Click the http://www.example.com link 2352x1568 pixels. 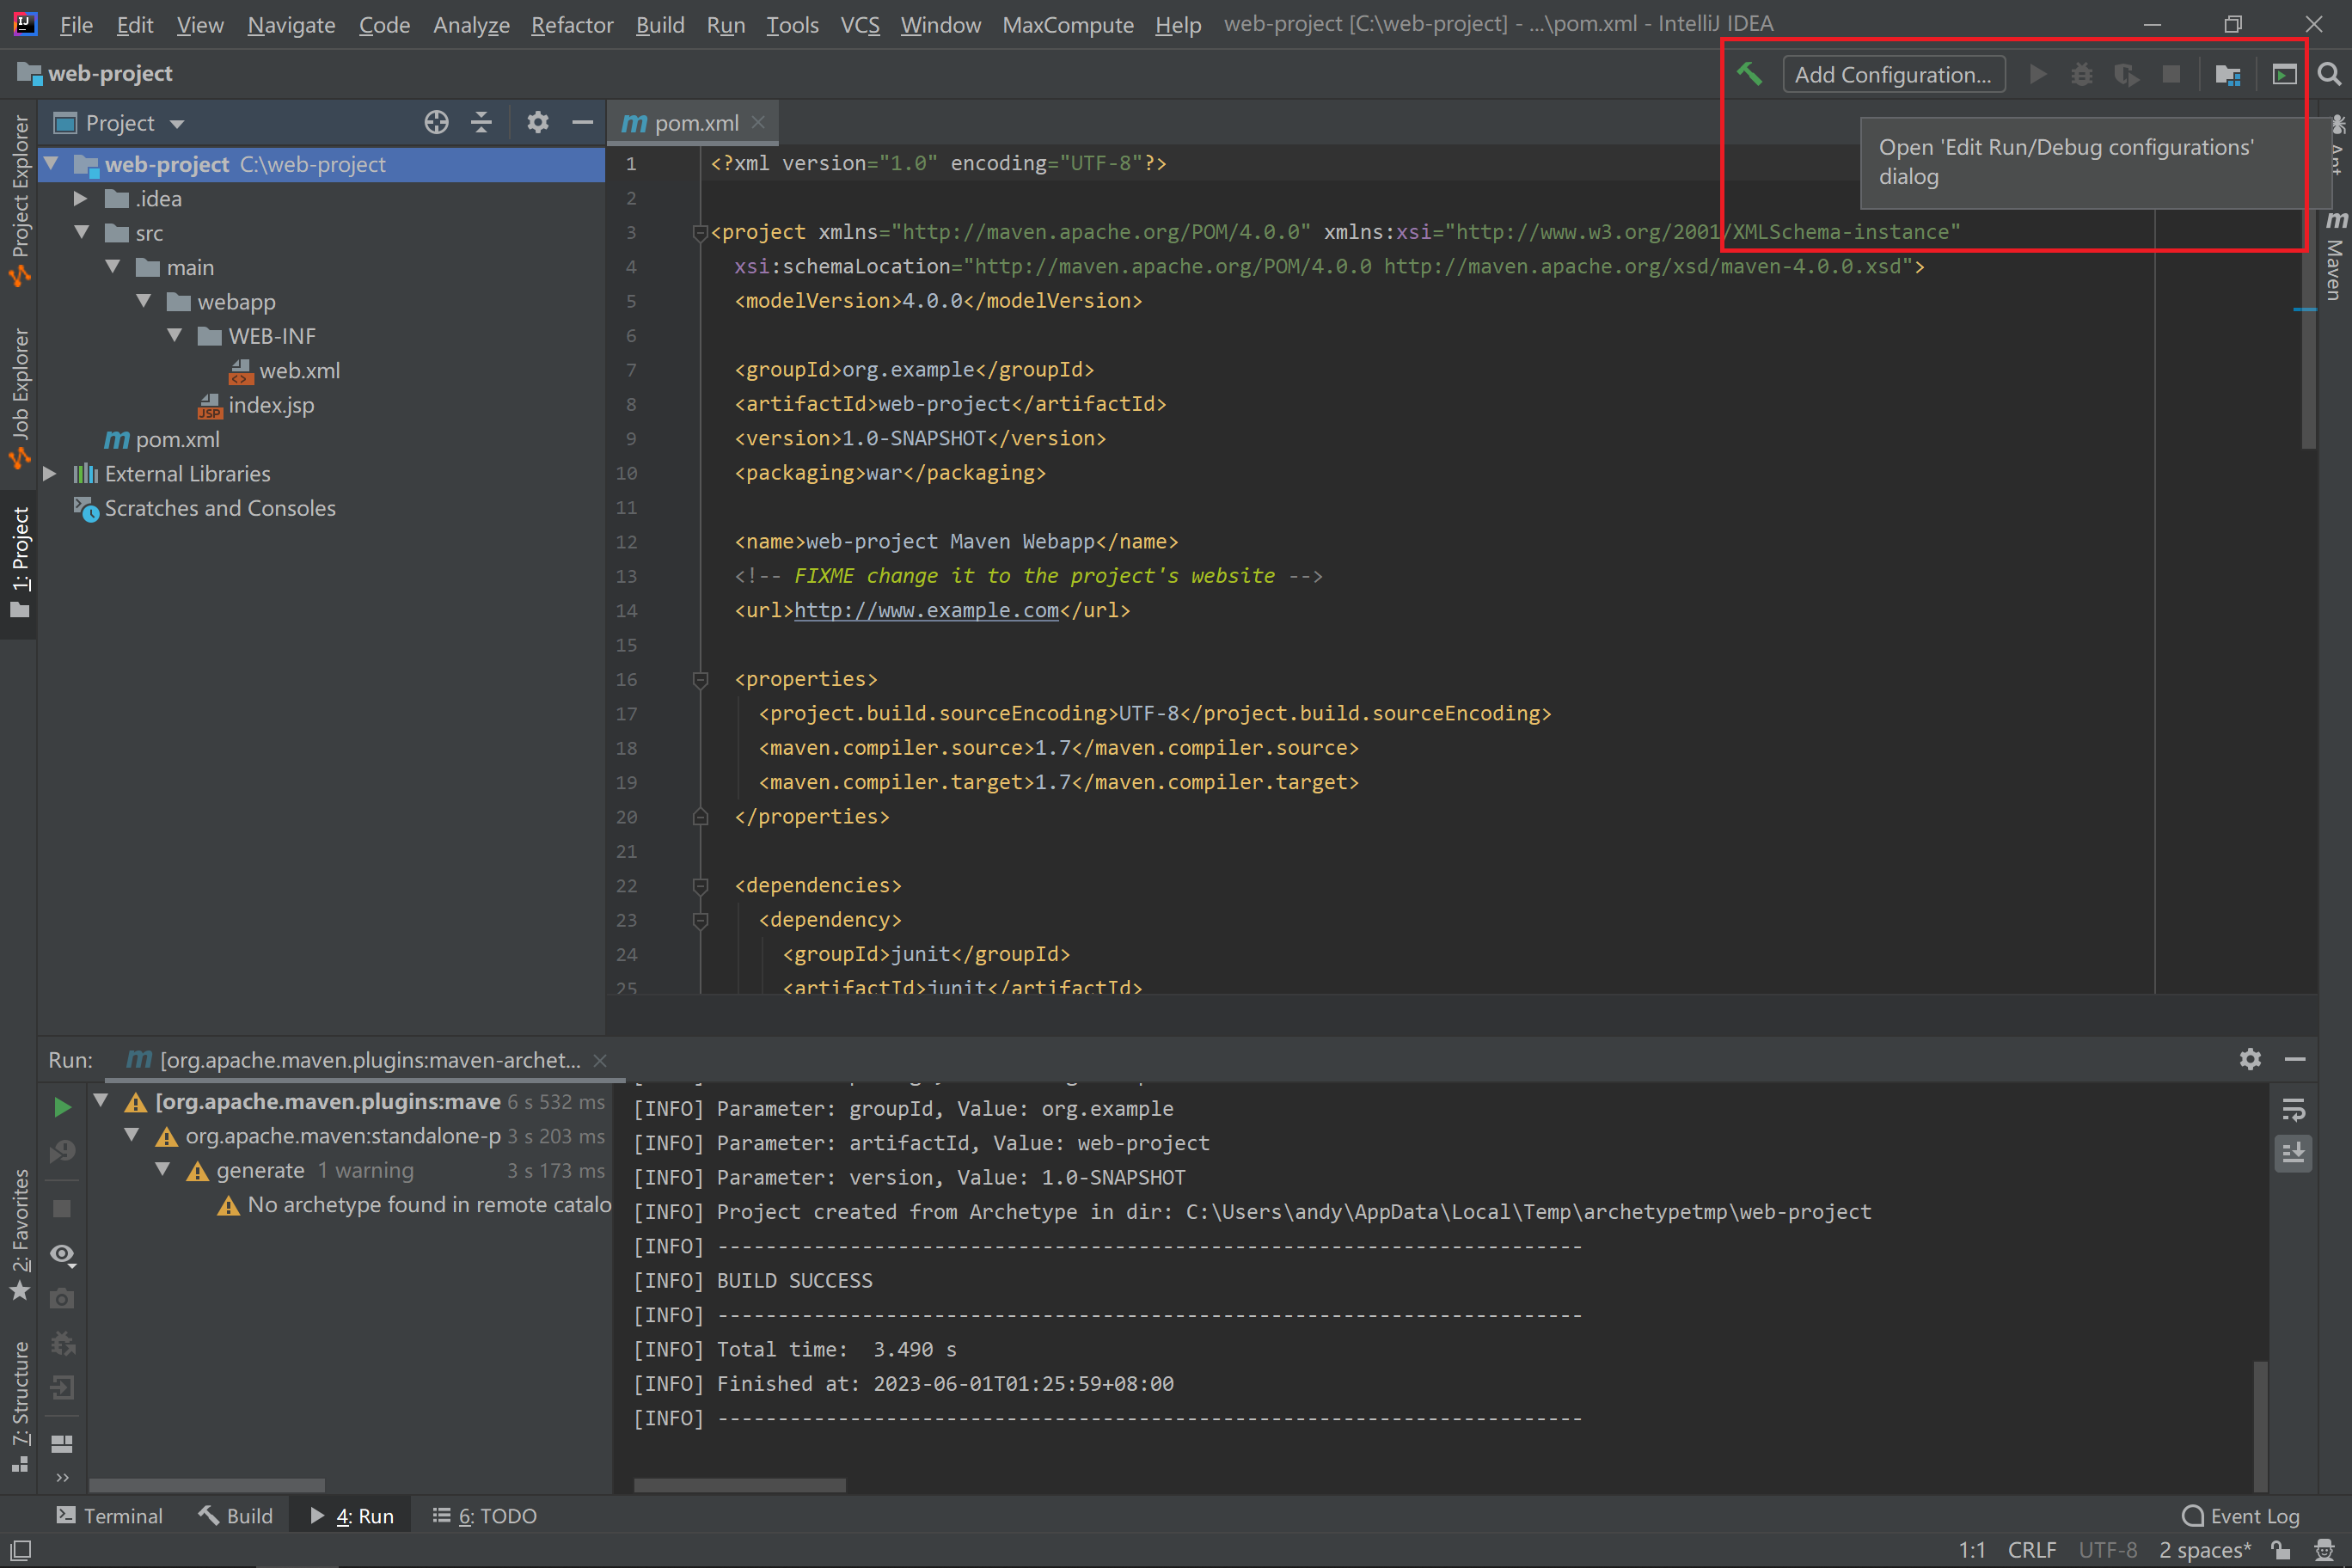[x=926, y=610]
